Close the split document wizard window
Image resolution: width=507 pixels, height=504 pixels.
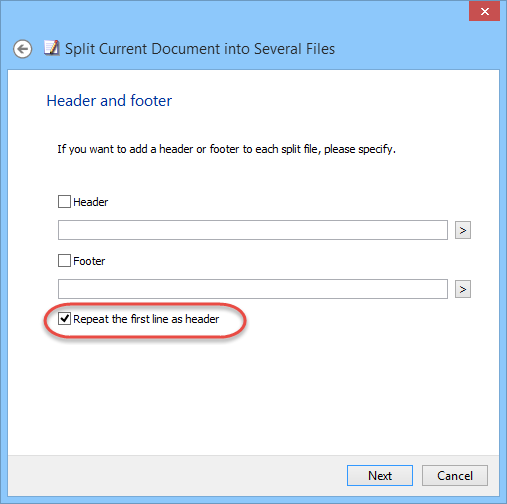[484, 11]
